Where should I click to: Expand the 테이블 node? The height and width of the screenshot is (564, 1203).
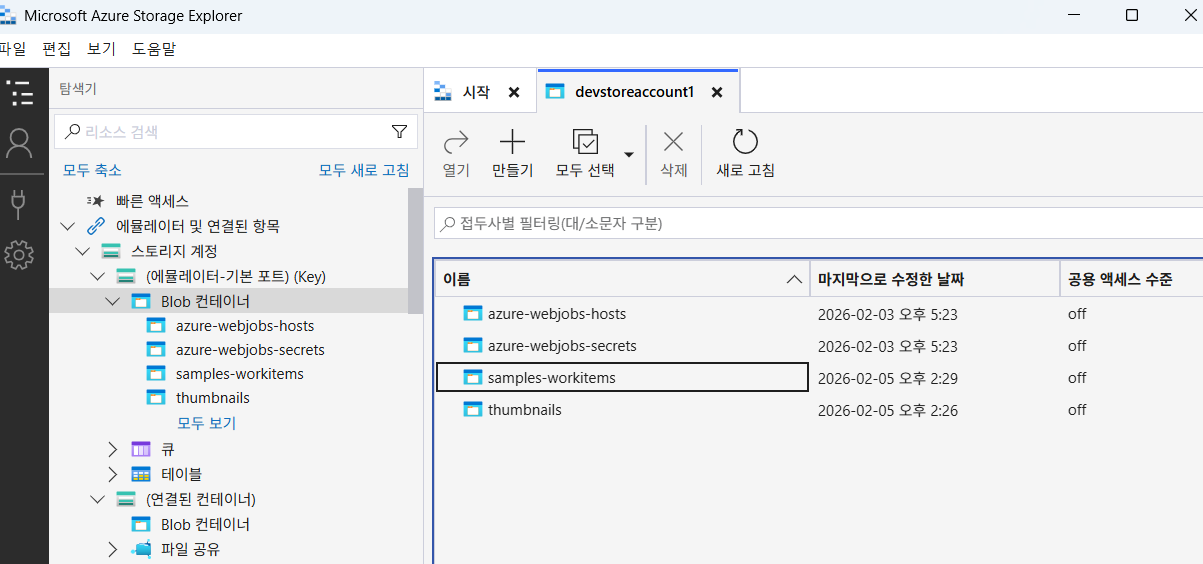click(x=112, y=474)
